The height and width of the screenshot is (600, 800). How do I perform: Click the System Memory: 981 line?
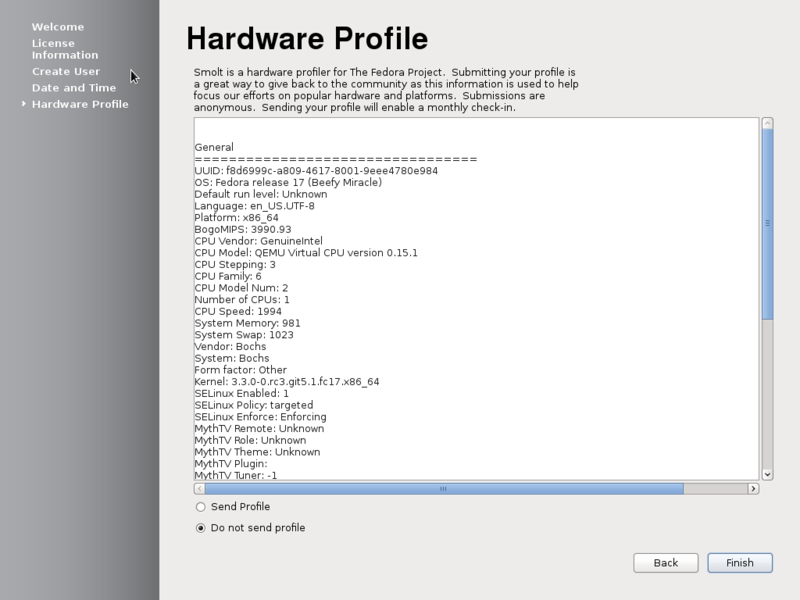coord(247,323)
